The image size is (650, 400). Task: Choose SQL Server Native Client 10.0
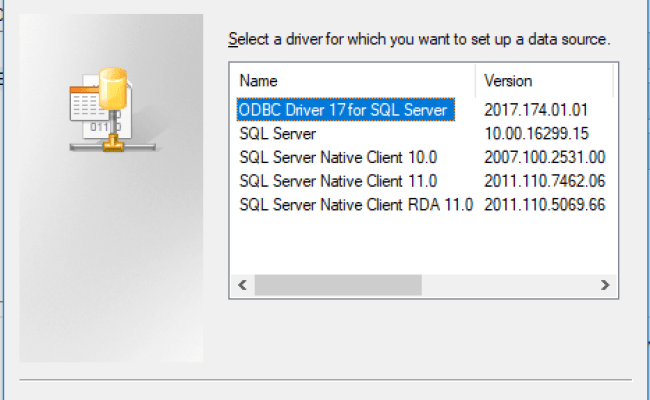[x=338, y=157]
